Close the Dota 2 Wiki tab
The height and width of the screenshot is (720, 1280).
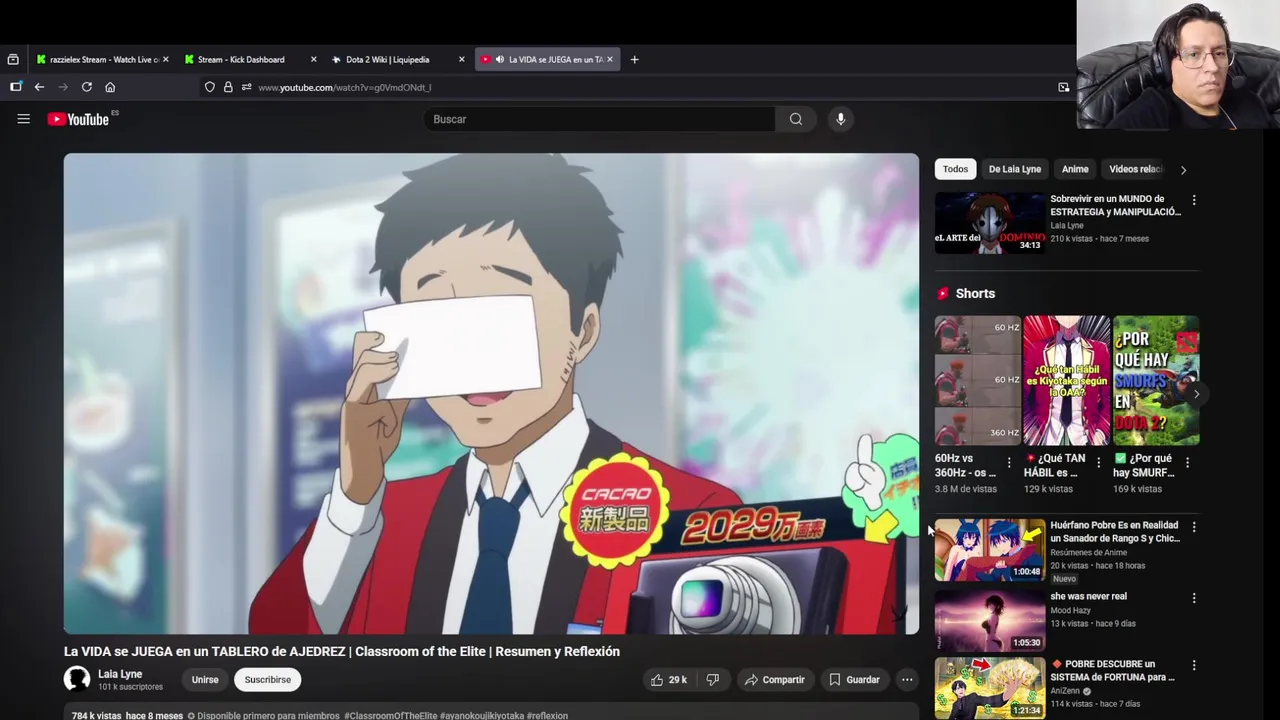pos(461,59)
